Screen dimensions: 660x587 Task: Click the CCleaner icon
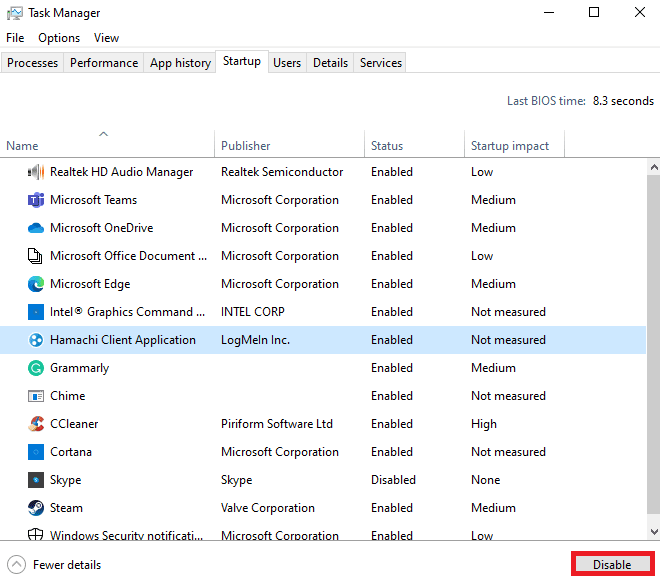(36, 424)
